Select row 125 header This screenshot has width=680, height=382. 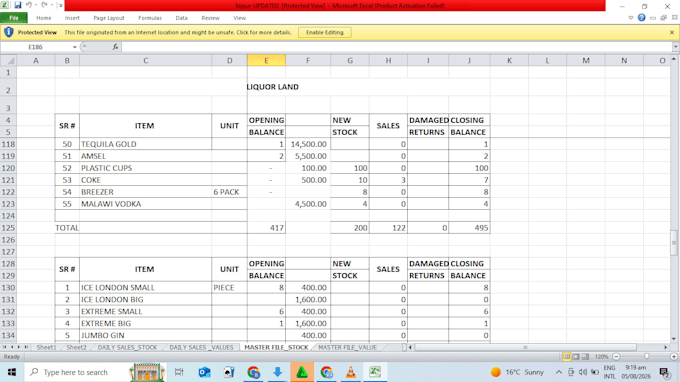tap(8, 228)
